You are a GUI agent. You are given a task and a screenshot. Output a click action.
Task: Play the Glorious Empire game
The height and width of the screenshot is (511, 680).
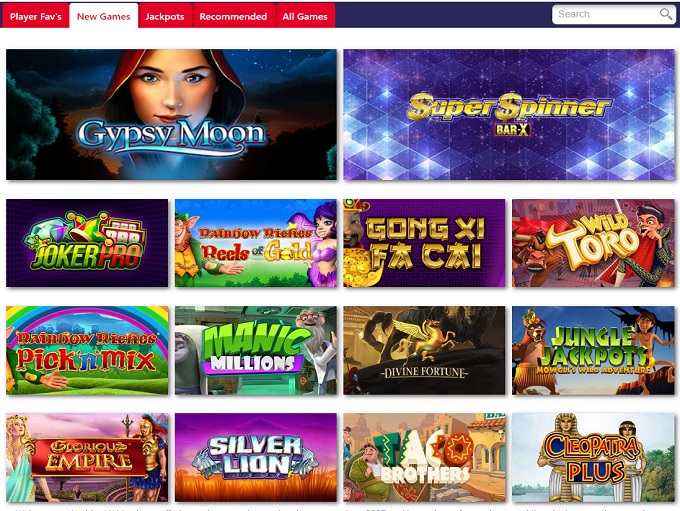[x=87, y=457]
